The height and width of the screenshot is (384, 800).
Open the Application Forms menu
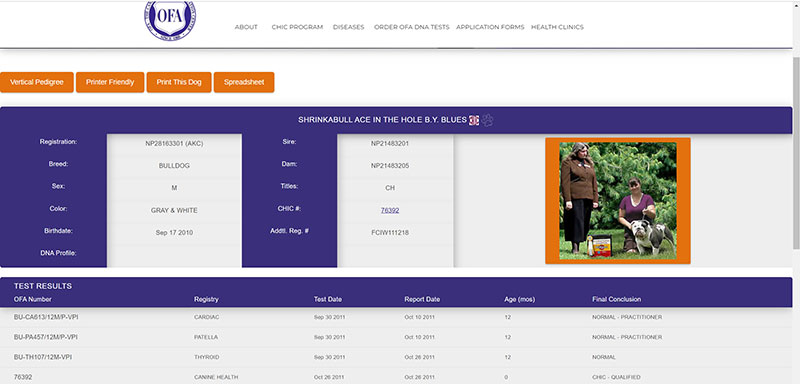(490, 27)
